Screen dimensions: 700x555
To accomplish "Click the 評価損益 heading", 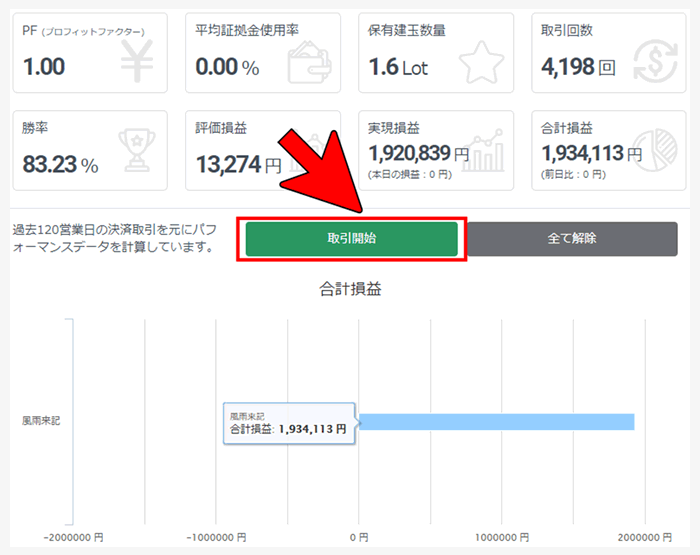I will click(221, 128).
